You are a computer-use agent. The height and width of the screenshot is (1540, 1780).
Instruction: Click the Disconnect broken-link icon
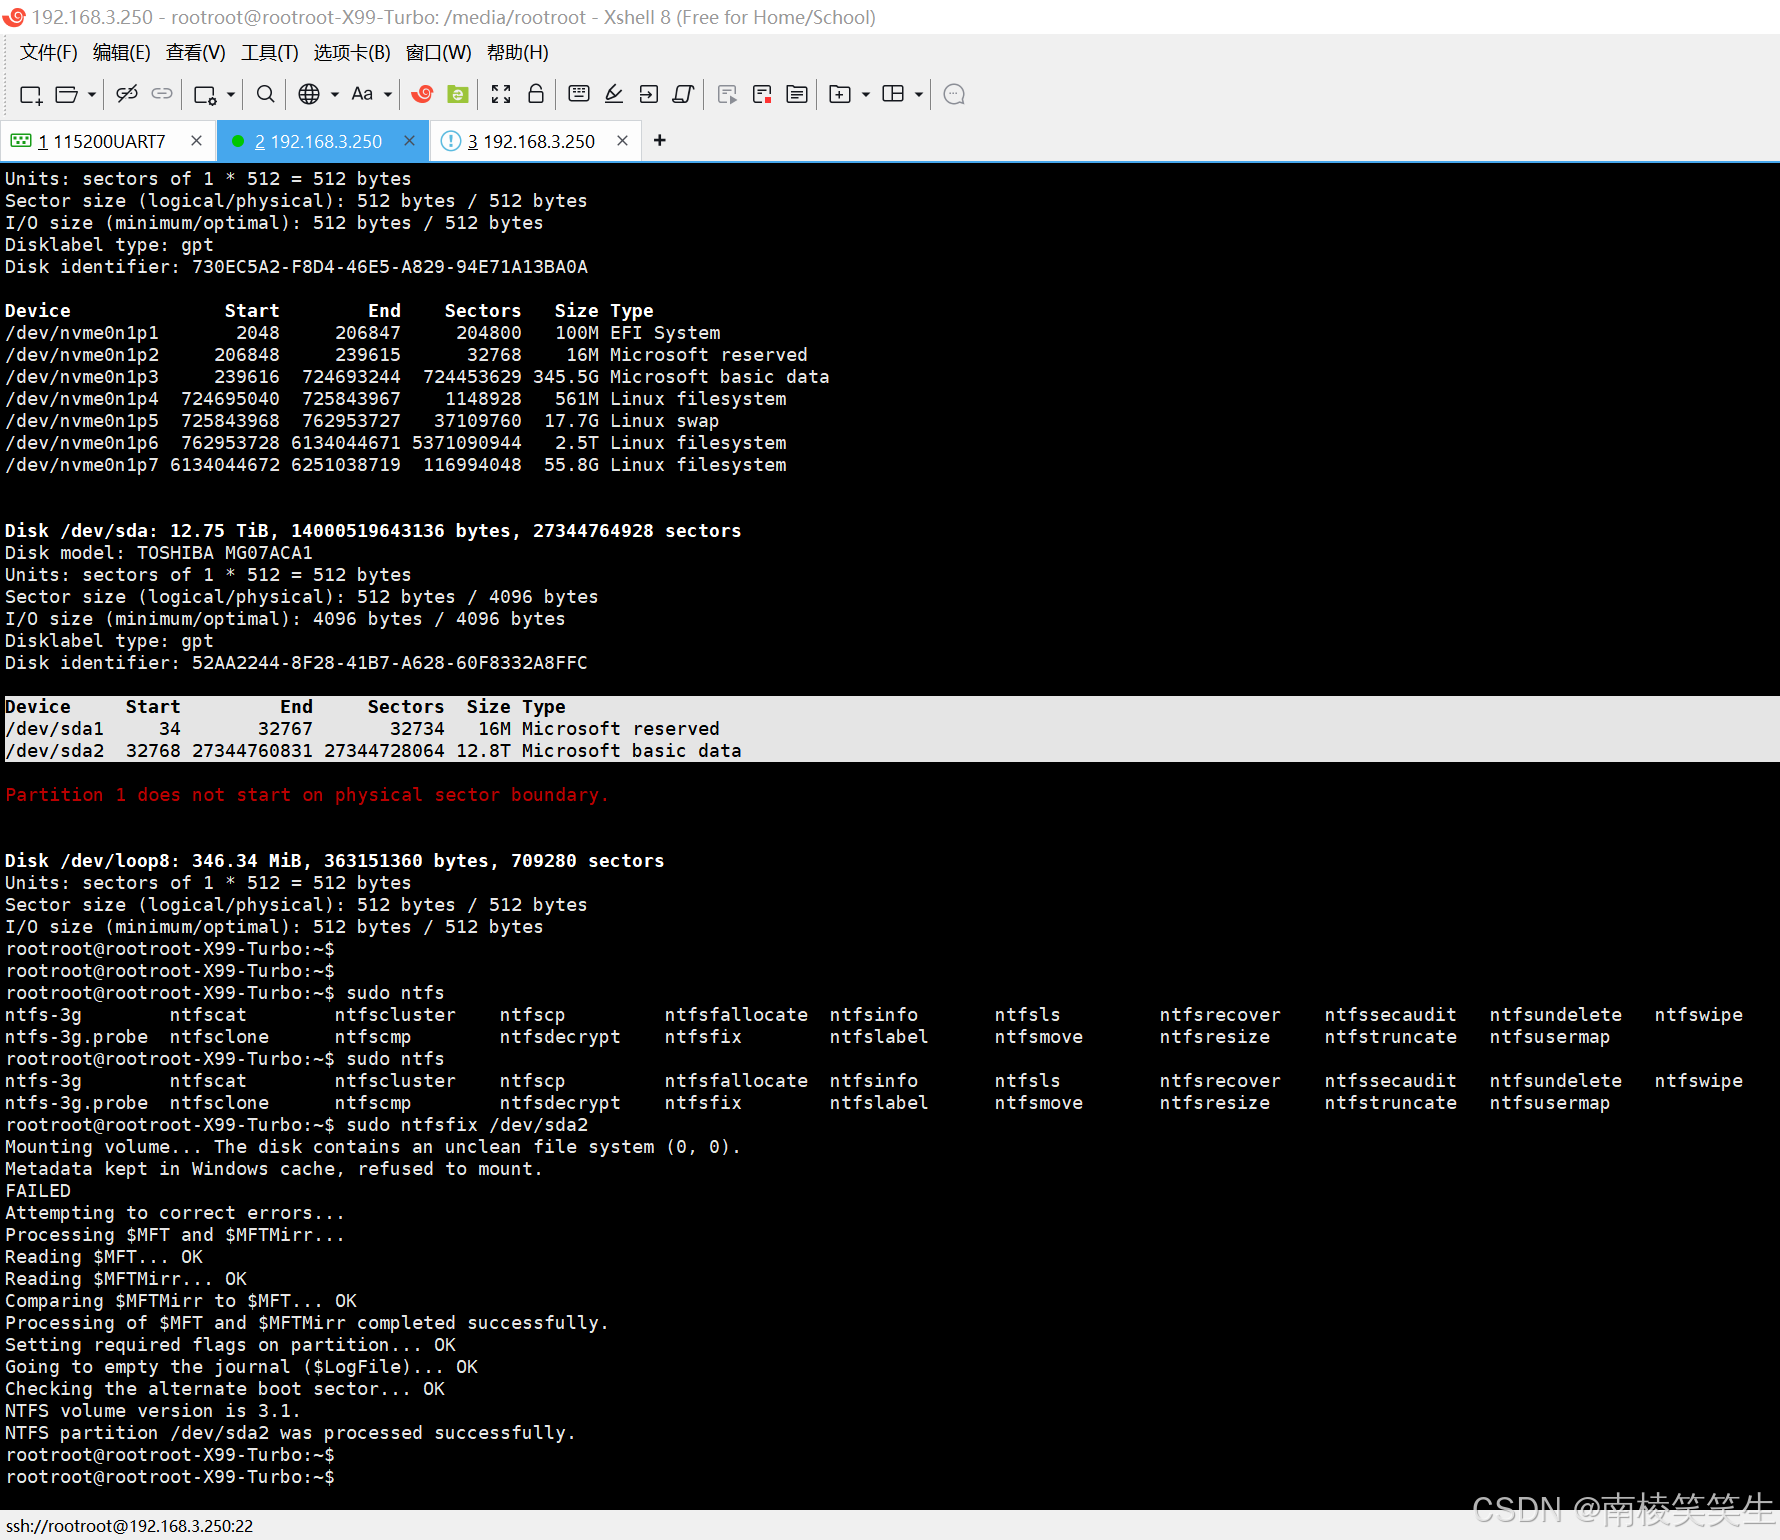127,94
